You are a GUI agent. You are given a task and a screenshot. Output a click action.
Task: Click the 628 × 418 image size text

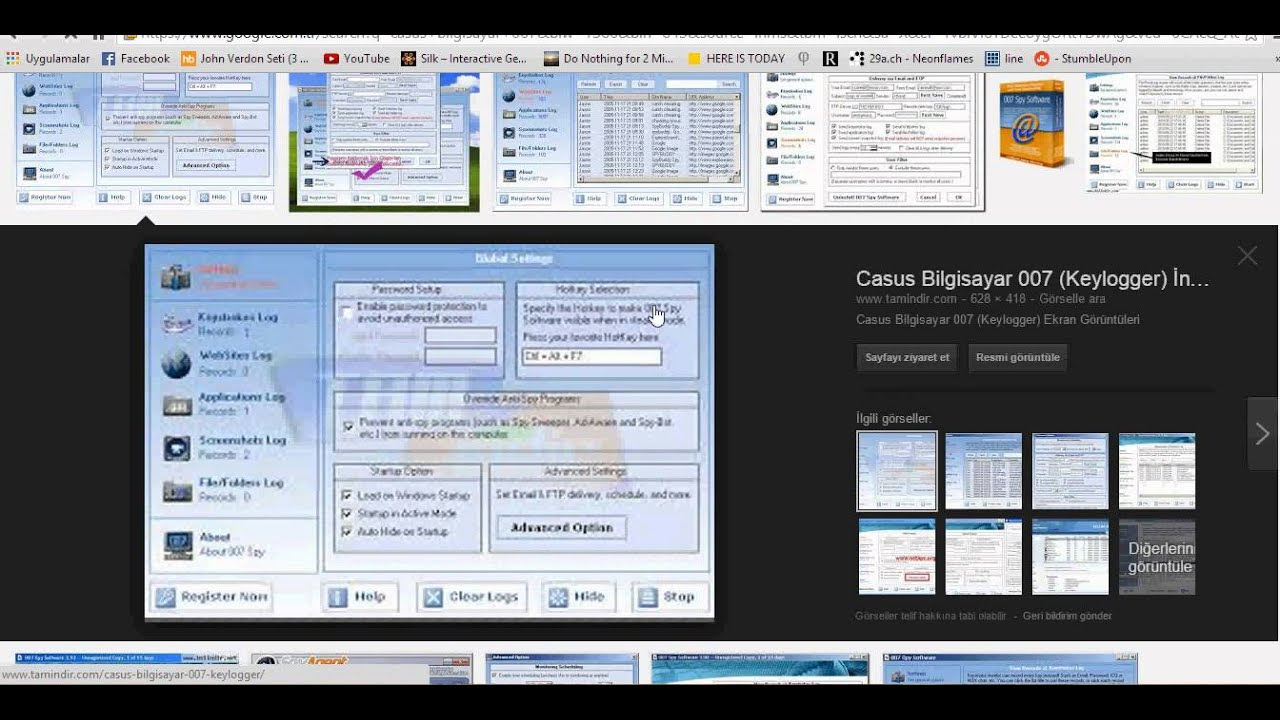pyautogui.click(x=996, y=299)
